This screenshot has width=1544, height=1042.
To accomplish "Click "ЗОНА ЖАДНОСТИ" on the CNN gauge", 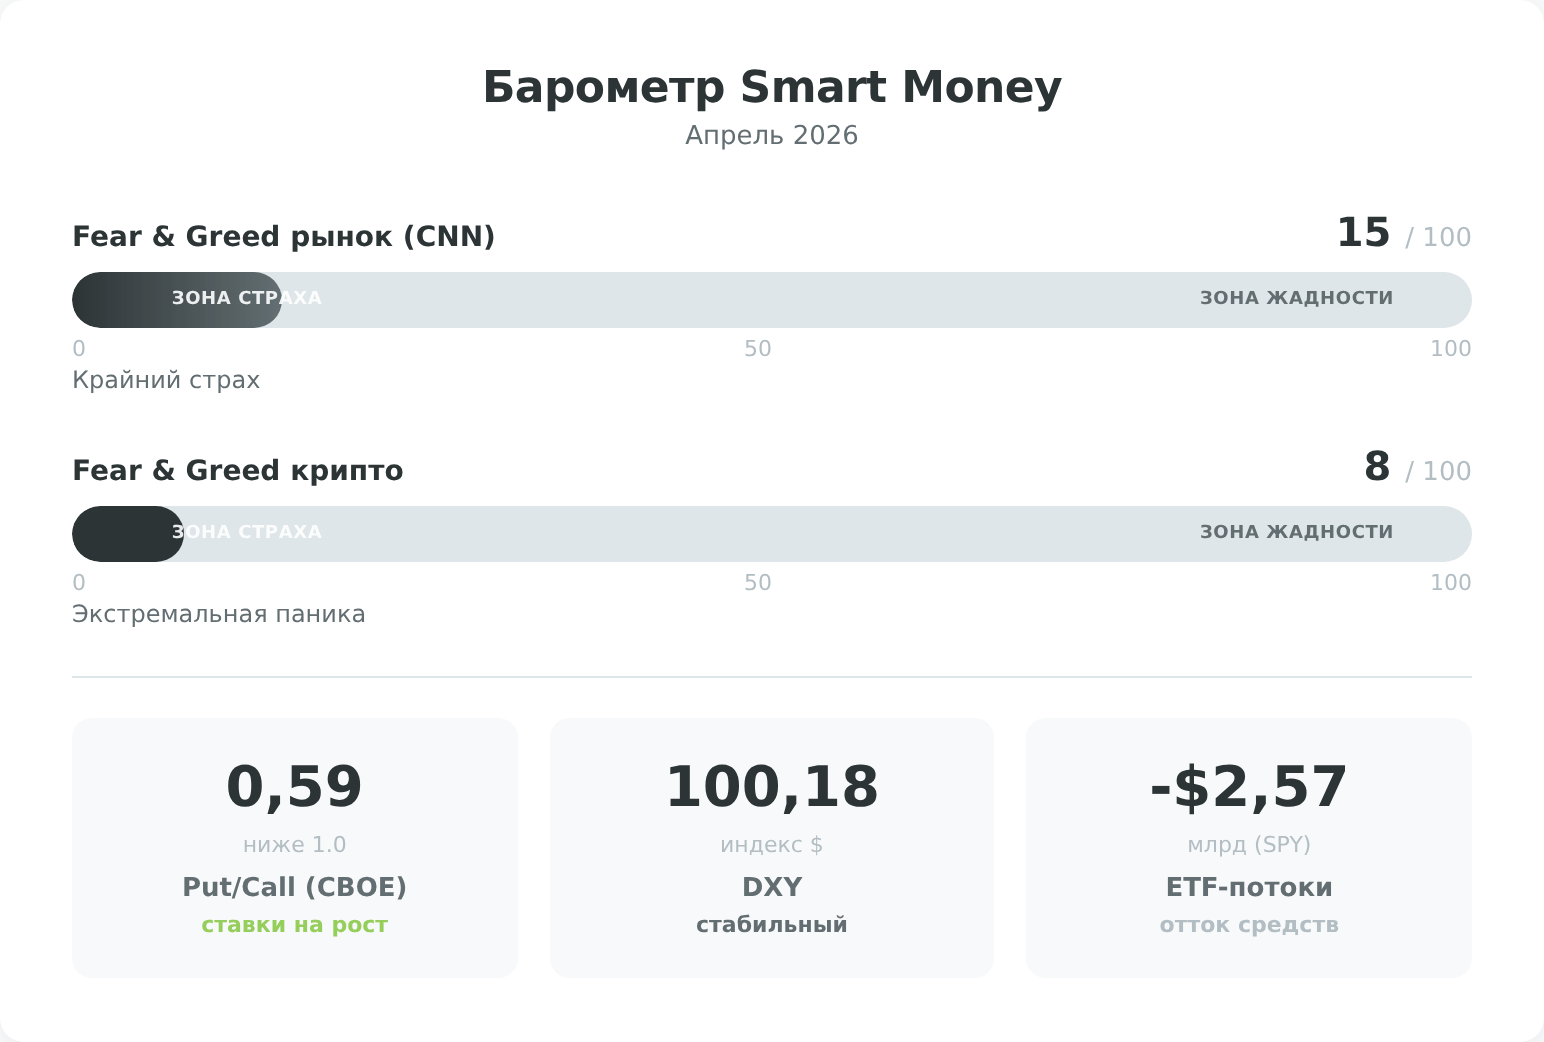I will (1296, 298).
